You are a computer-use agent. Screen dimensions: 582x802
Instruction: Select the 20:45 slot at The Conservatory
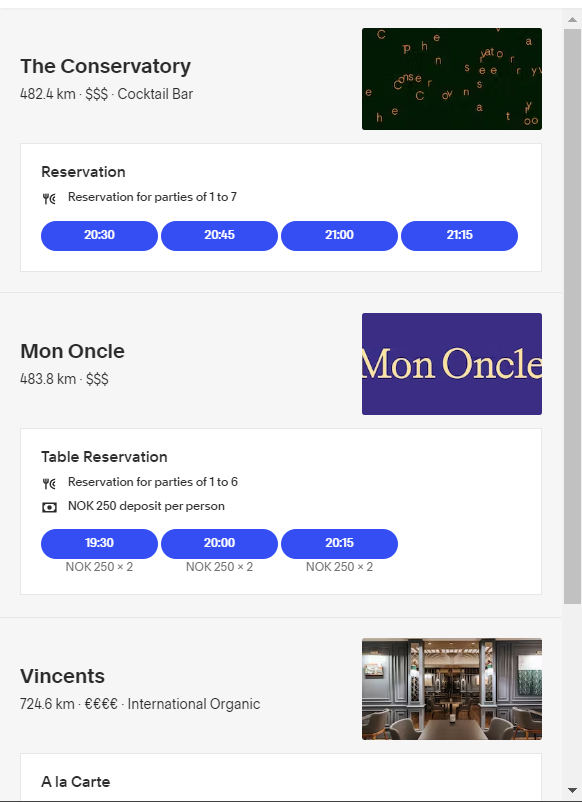coord(219,236)
